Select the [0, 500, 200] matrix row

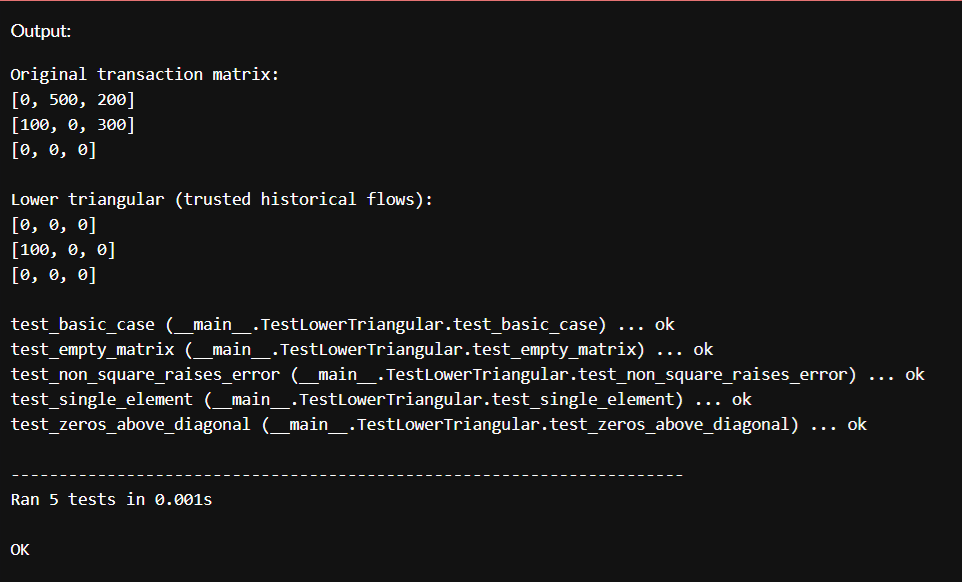(x=72, y=100)
